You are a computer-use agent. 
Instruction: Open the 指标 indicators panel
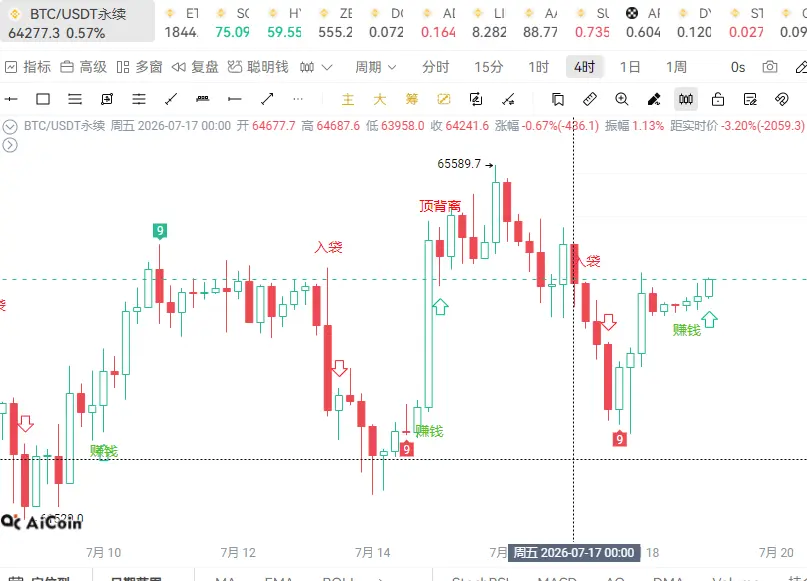(x=28, y=67)
